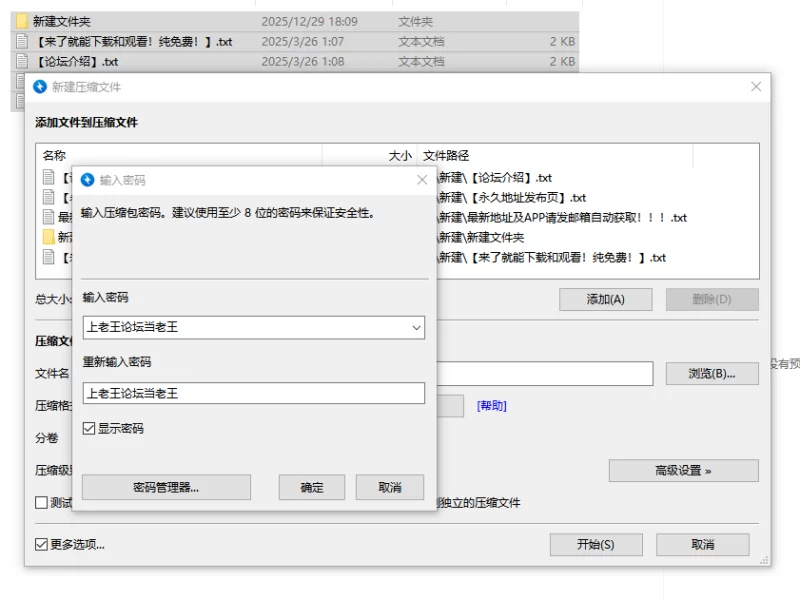The width and height of the screenshot is (800, 600).
Task: Click the 重新输入密码 text field
Action: (x=253, y=393)
